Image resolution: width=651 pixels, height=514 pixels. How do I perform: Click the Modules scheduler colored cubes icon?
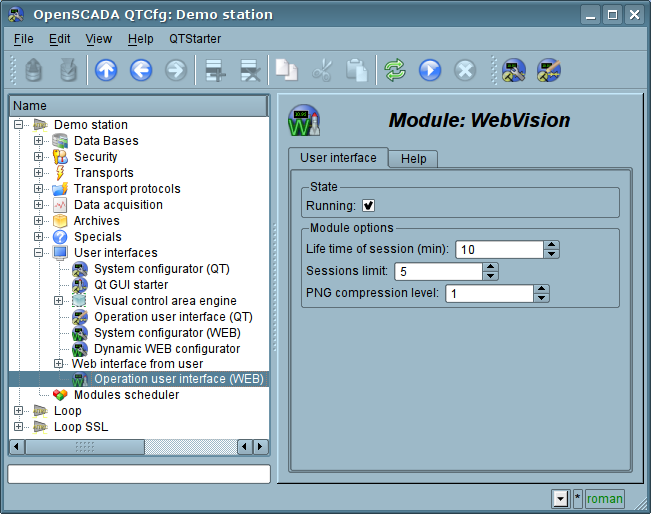tap(60, 395)
